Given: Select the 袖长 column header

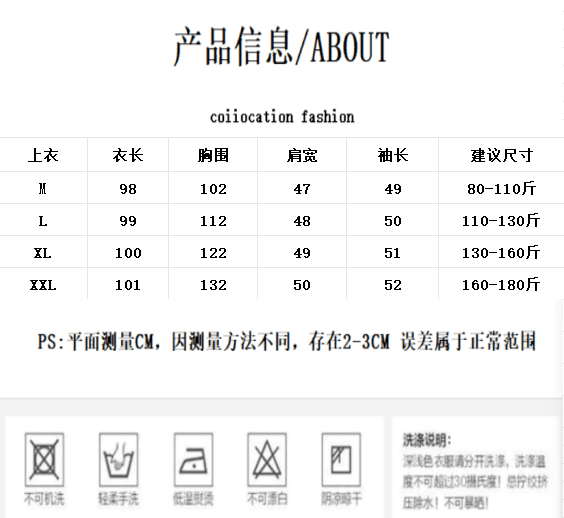Looking at the screenshot, I should tap(393, 155).
